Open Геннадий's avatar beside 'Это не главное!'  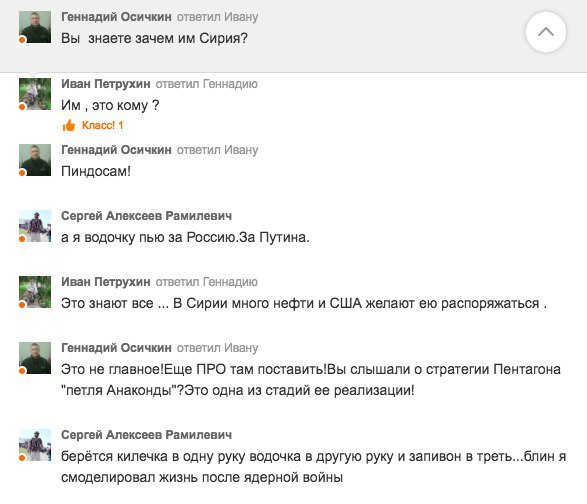point(35,358)
